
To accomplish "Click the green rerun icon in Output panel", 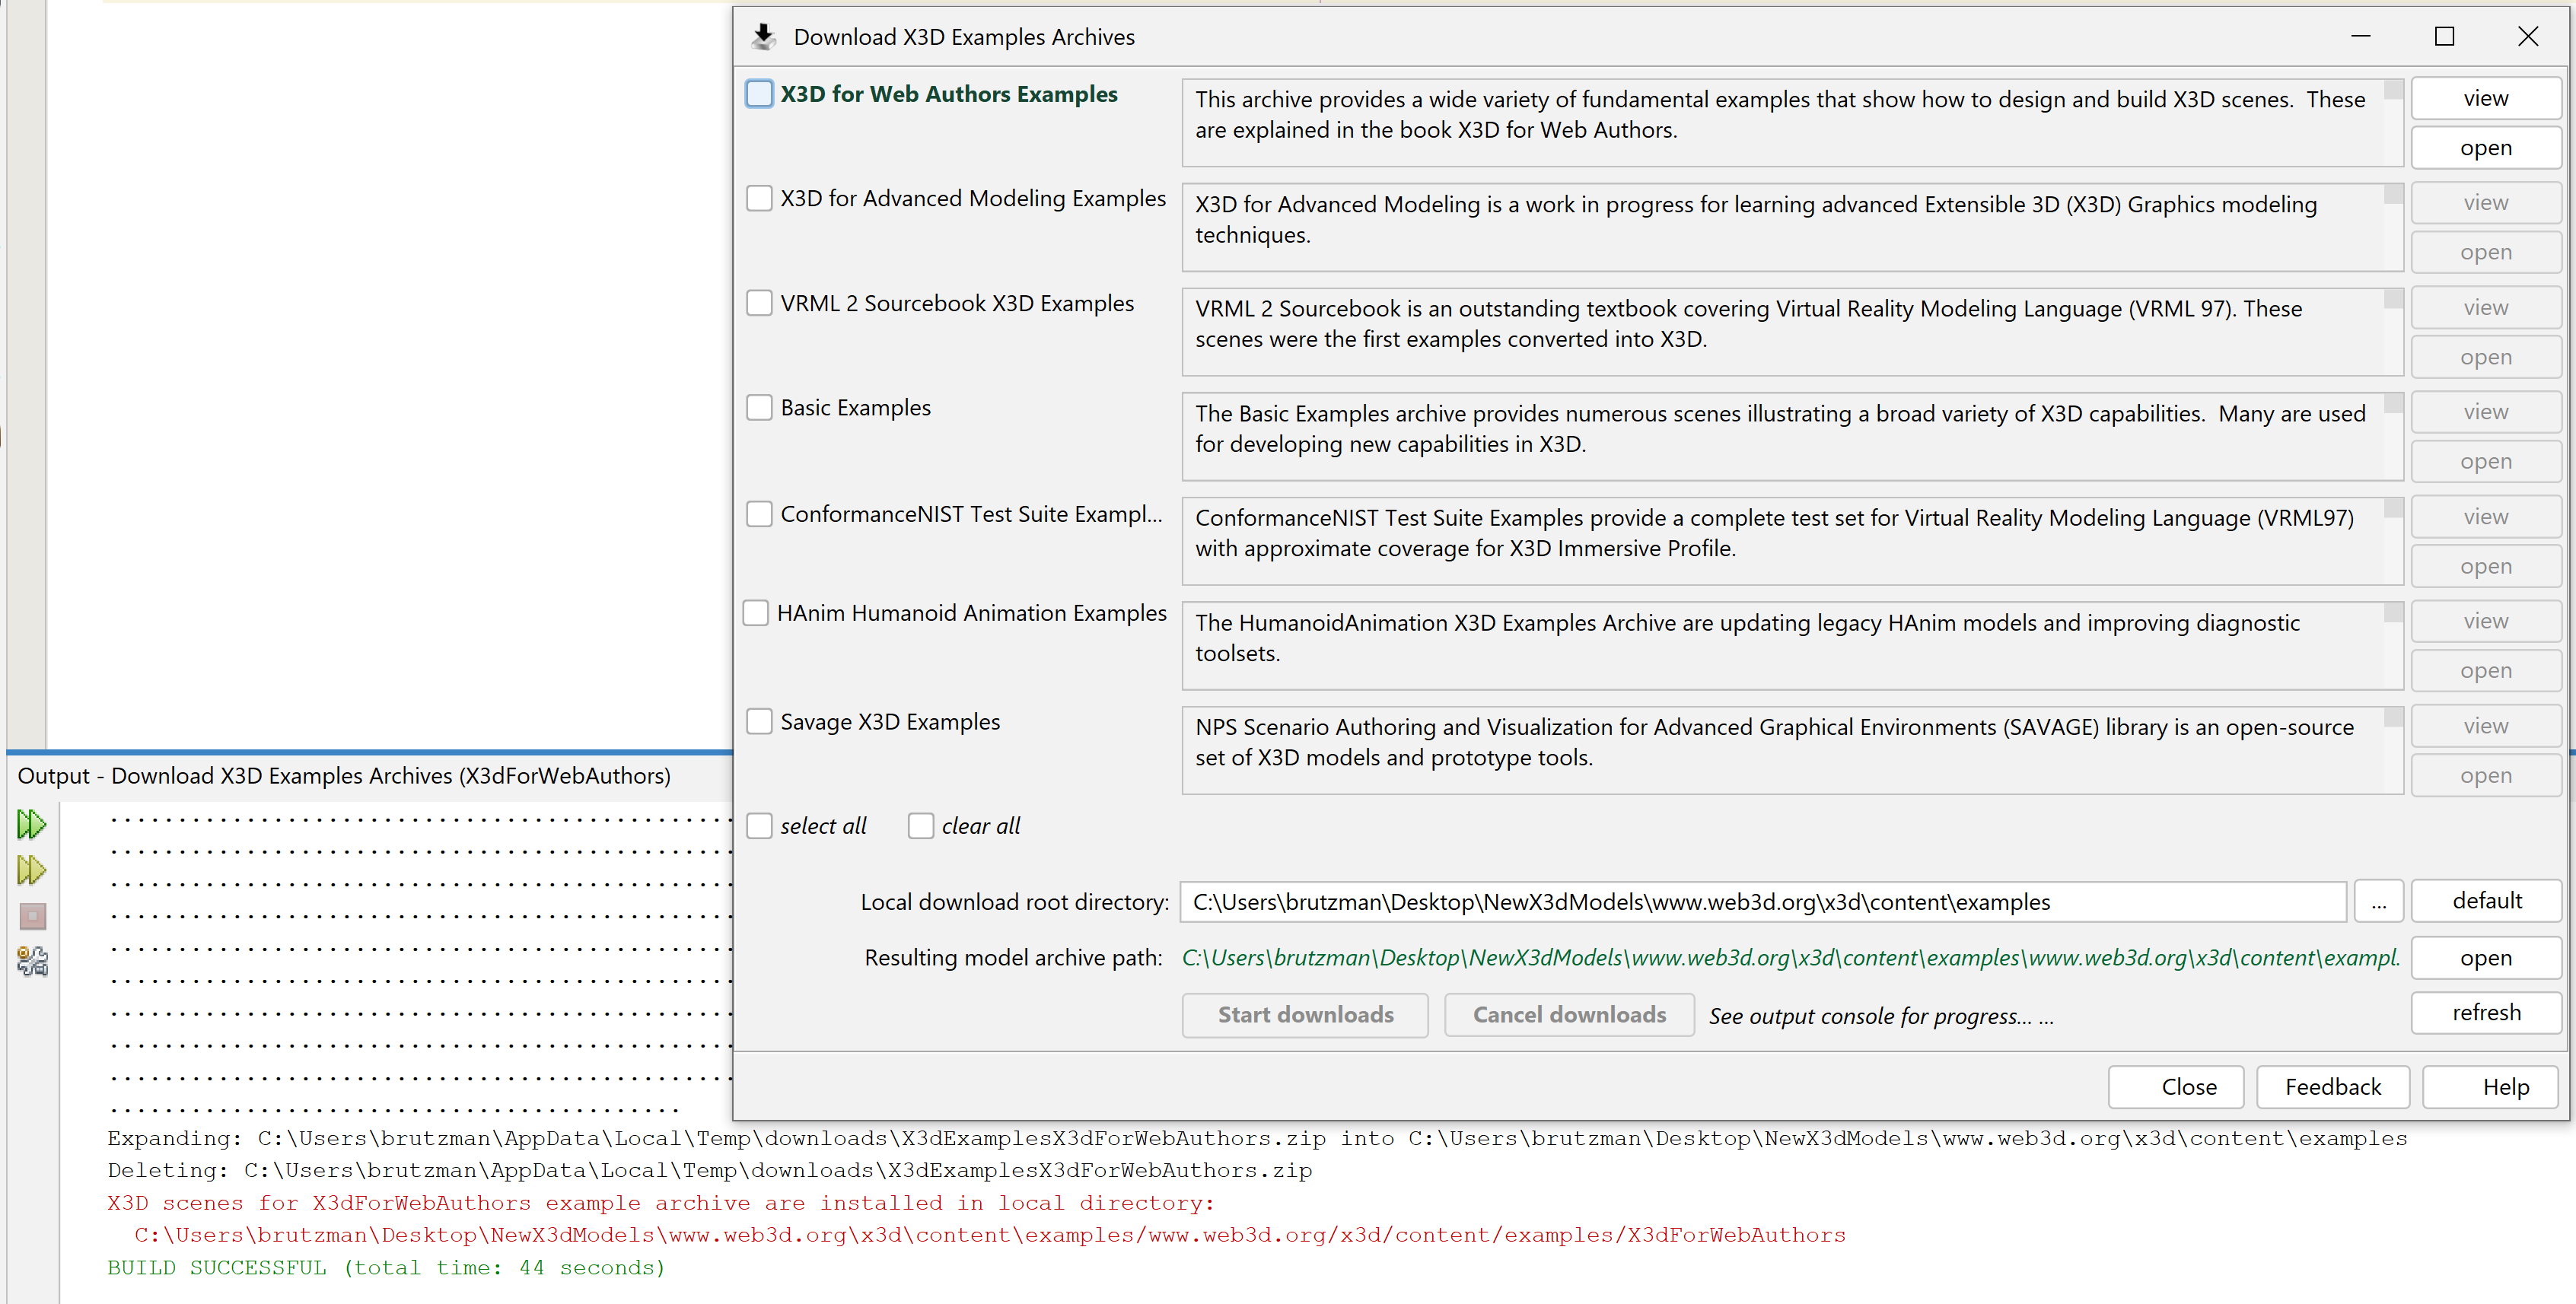I will pos(31,824).
